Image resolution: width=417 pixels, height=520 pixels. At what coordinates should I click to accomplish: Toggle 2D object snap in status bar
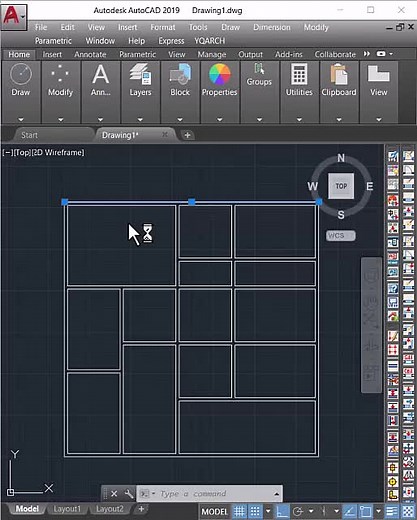(x=366, y=511)
